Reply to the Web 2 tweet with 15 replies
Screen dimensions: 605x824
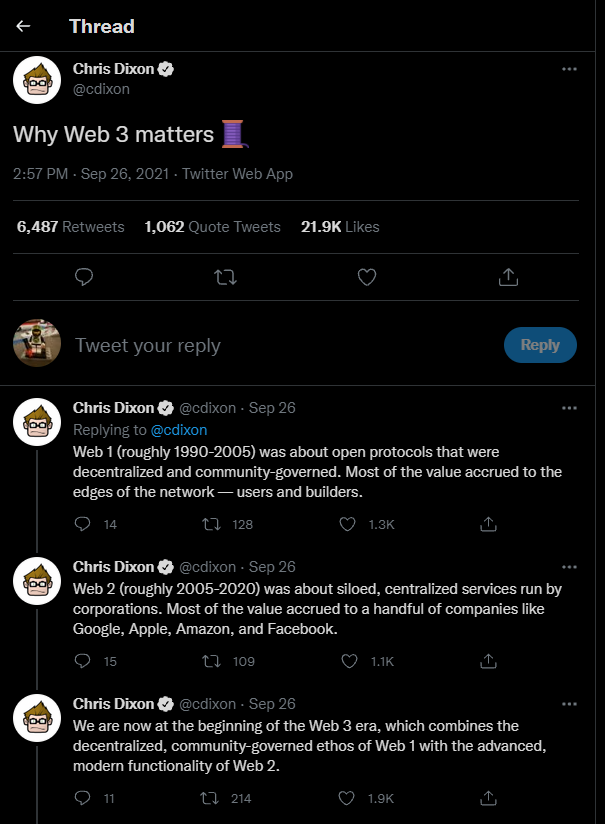(83, 661)
